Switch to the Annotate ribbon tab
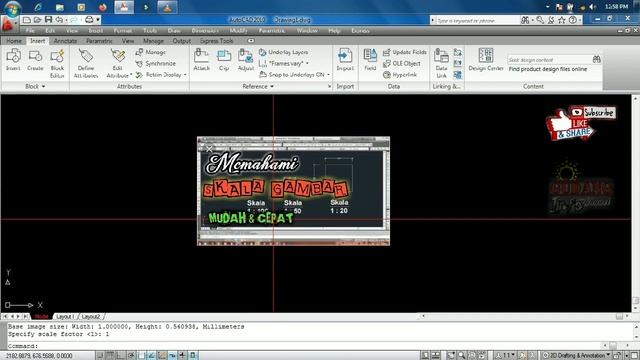The height and width of the screenshot is (360, 640). (x=65, y=41)
